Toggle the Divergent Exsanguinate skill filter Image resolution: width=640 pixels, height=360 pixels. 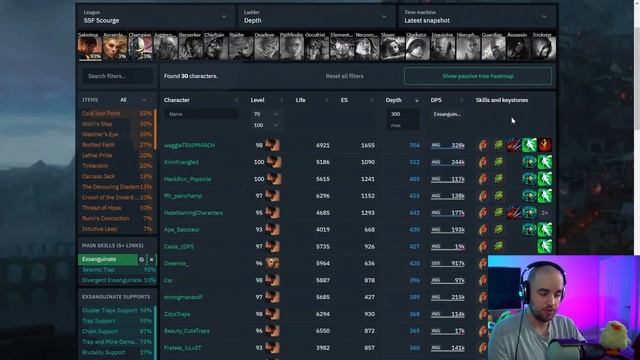[x=118, y=280]
